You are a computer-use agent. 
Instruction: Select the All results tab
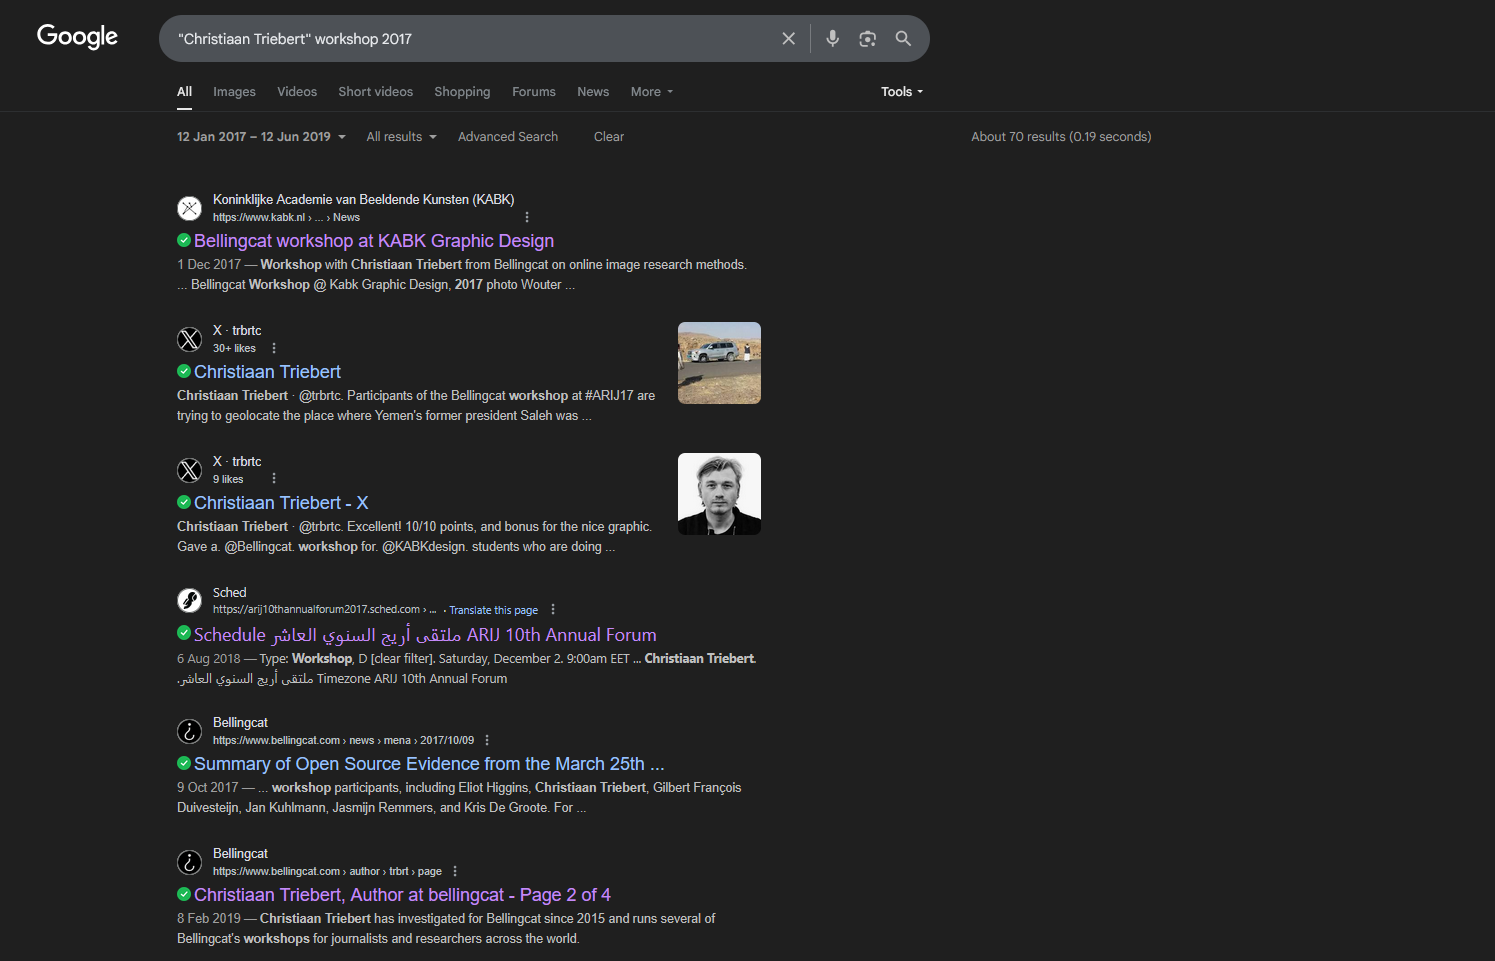[x=185, y=92]
